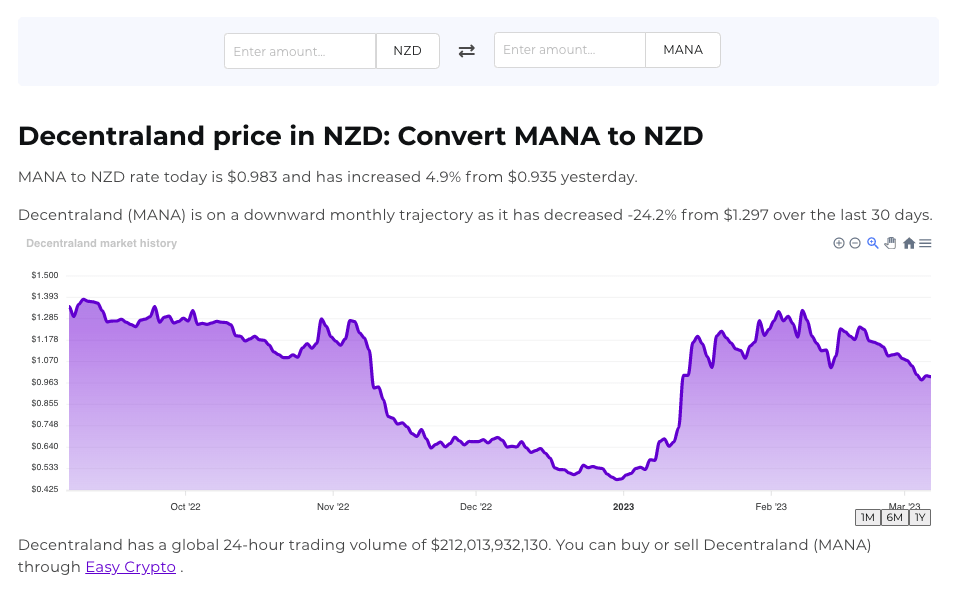Image resolution: width=959 pixels, height=599 pixels.
Task: Click the NZD amount input field
Action: [300, 51]
